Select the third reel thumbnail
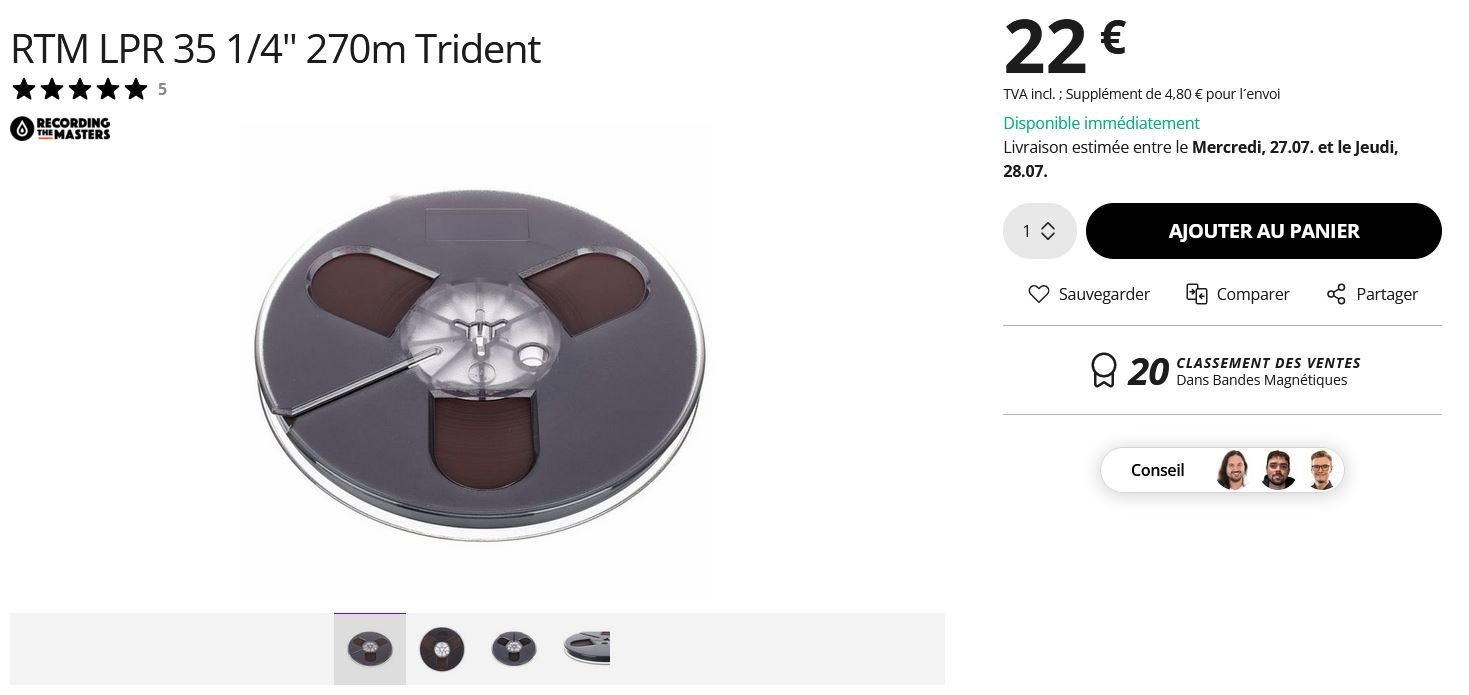The width and height of the screenshot is (1469, 695). click(x=514, y=649)
